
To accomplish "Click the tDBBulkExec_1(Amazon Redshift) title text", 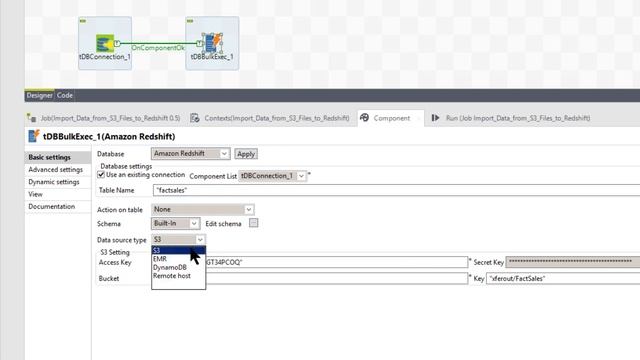I will 109,136.
